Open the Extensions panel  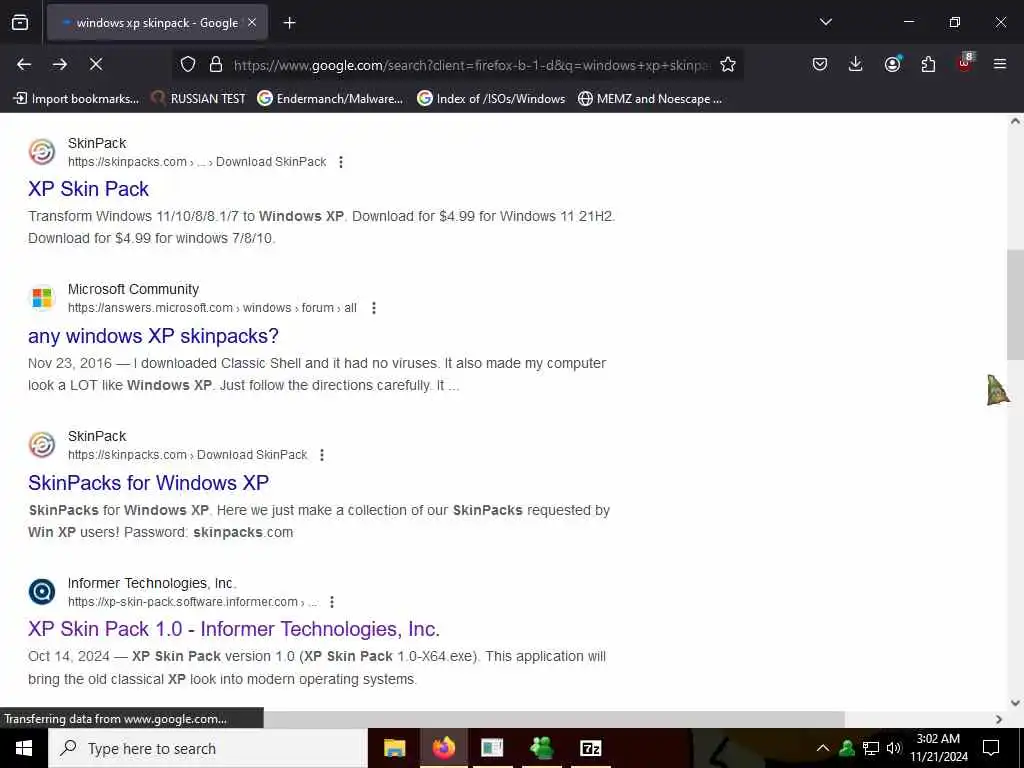coord(928,64)
